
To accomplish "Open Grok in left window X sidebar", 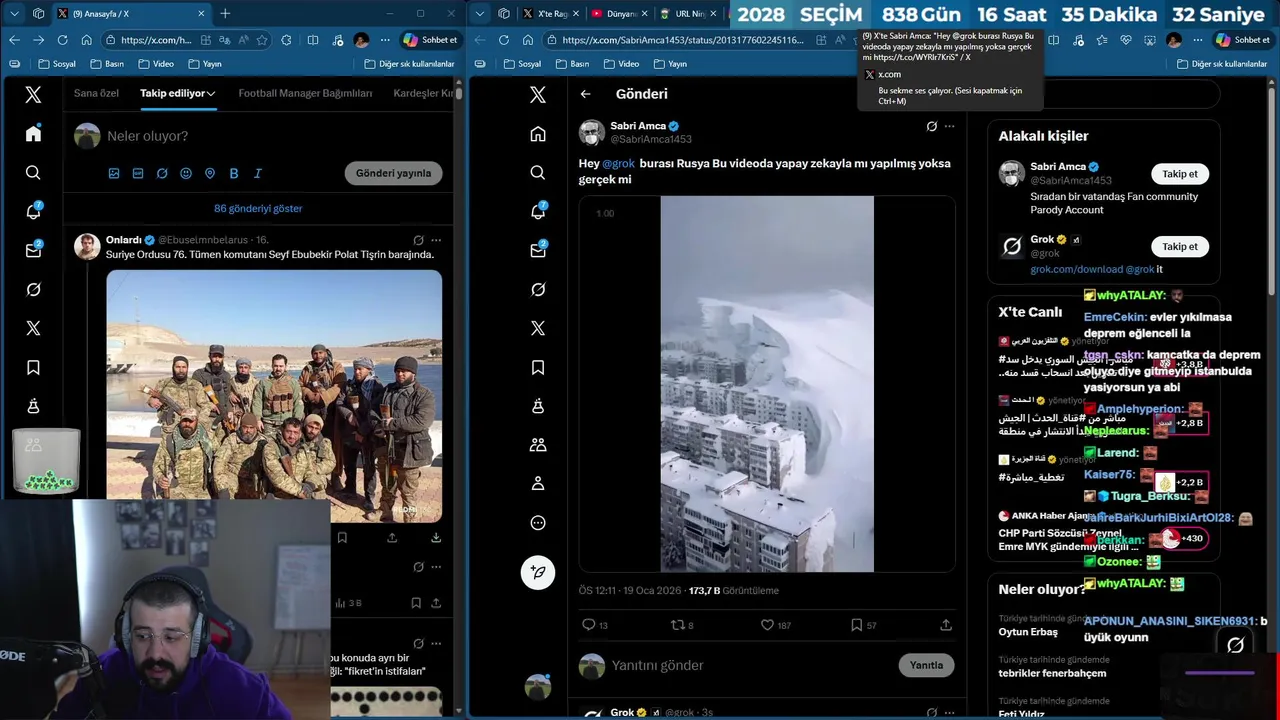I will tap(33, 289).
